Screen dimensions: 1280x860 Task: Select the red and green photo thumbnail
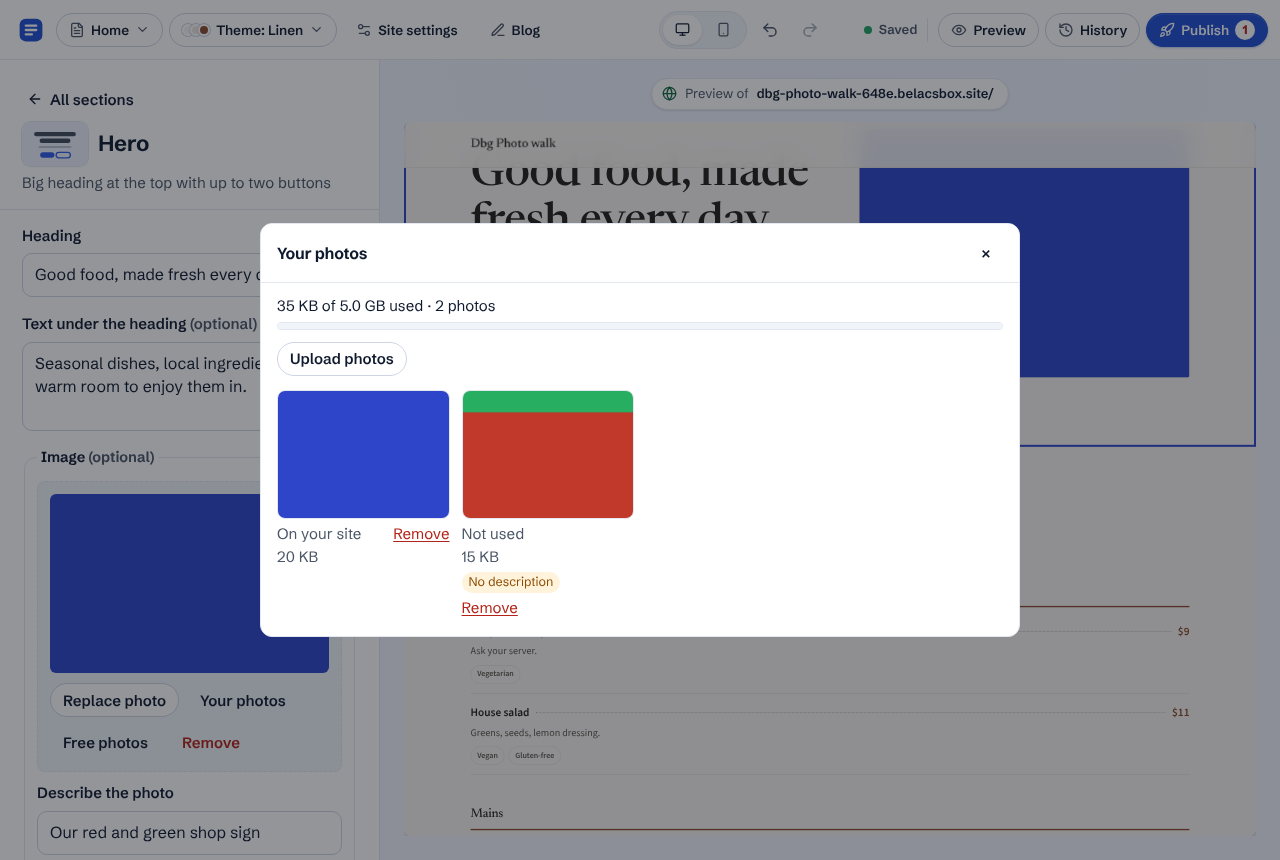(548, 454)
